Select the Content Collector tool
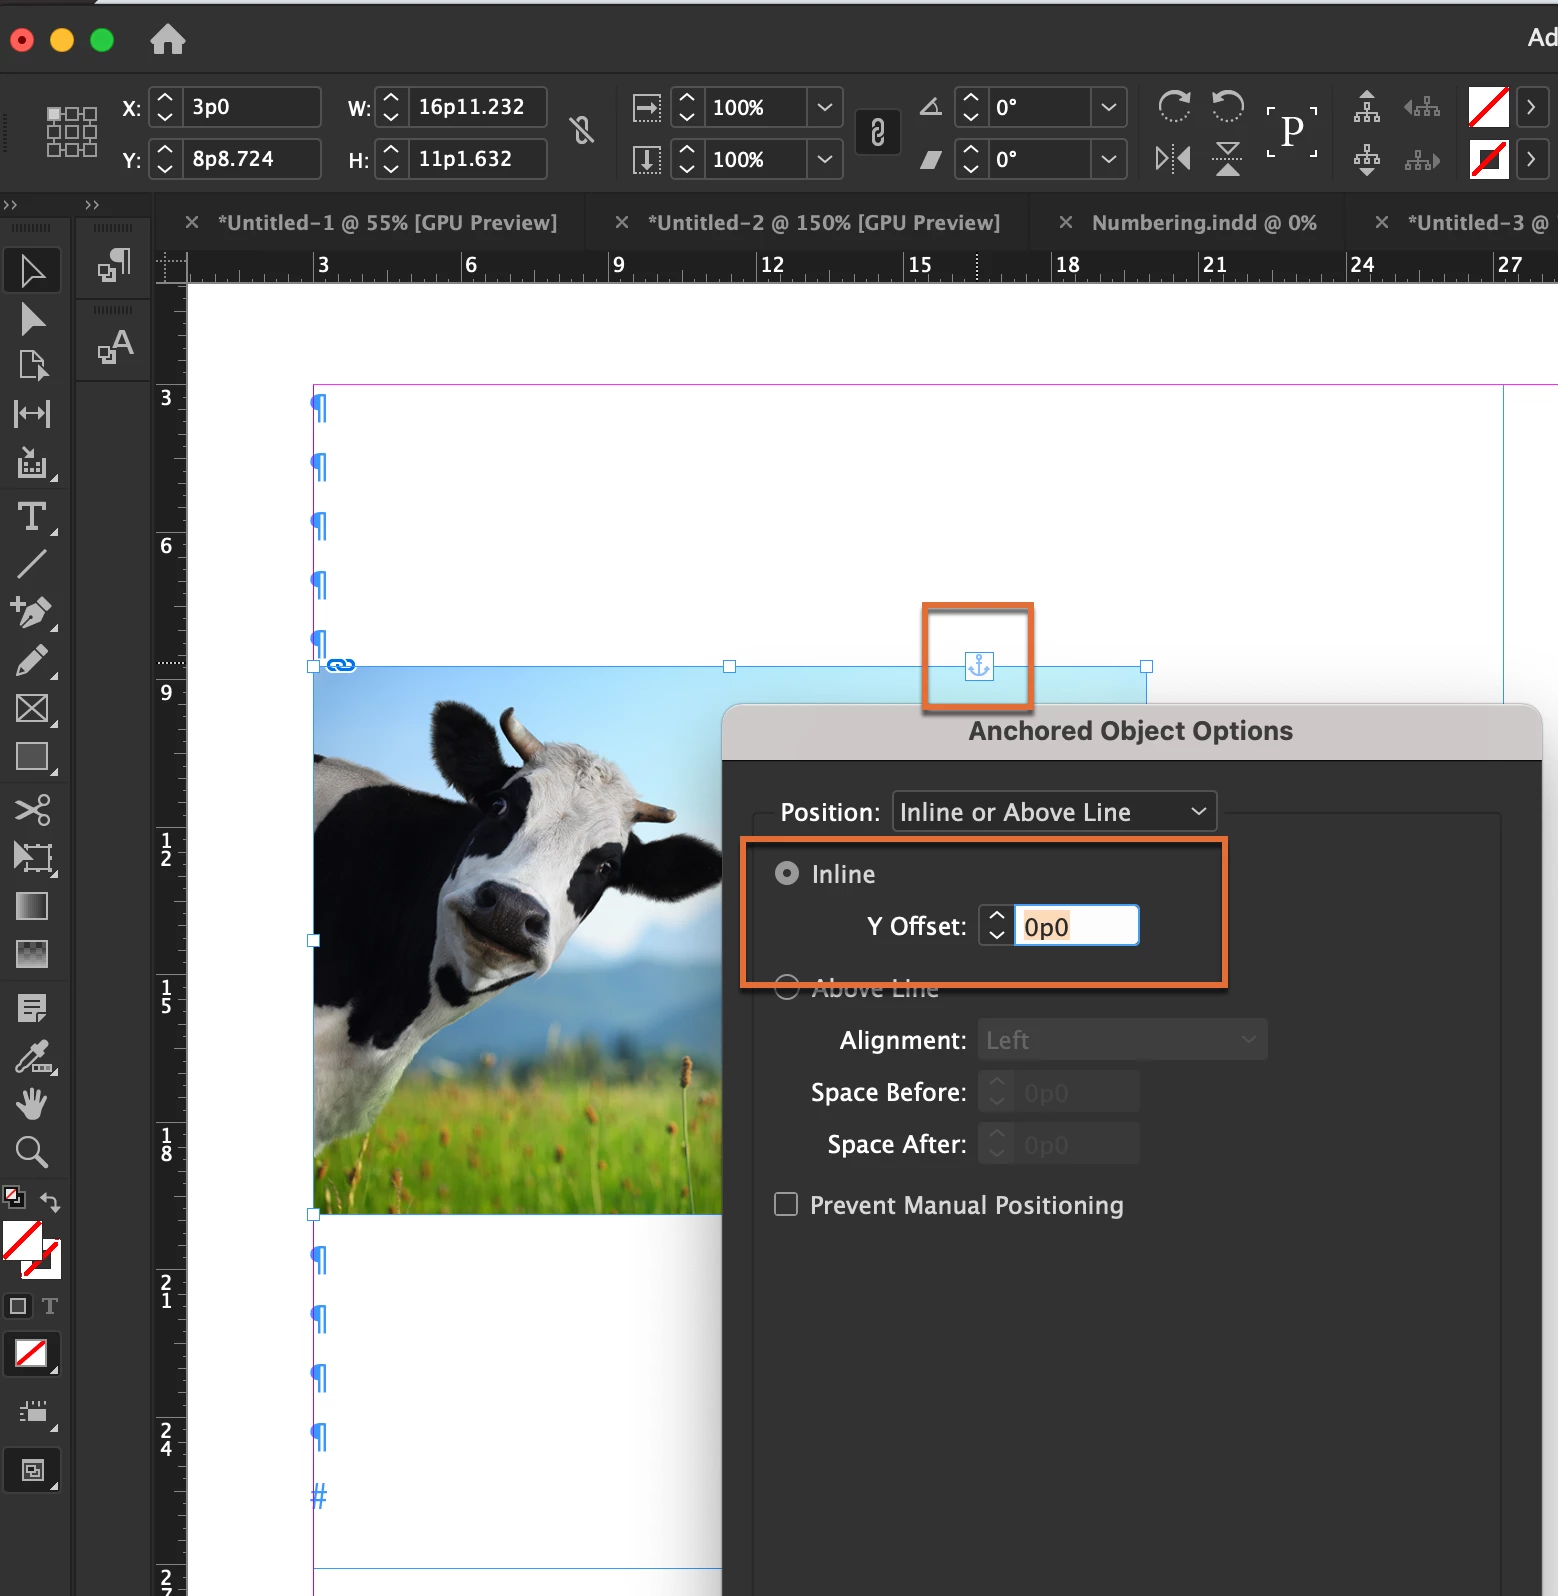 (x=32, y=462)
